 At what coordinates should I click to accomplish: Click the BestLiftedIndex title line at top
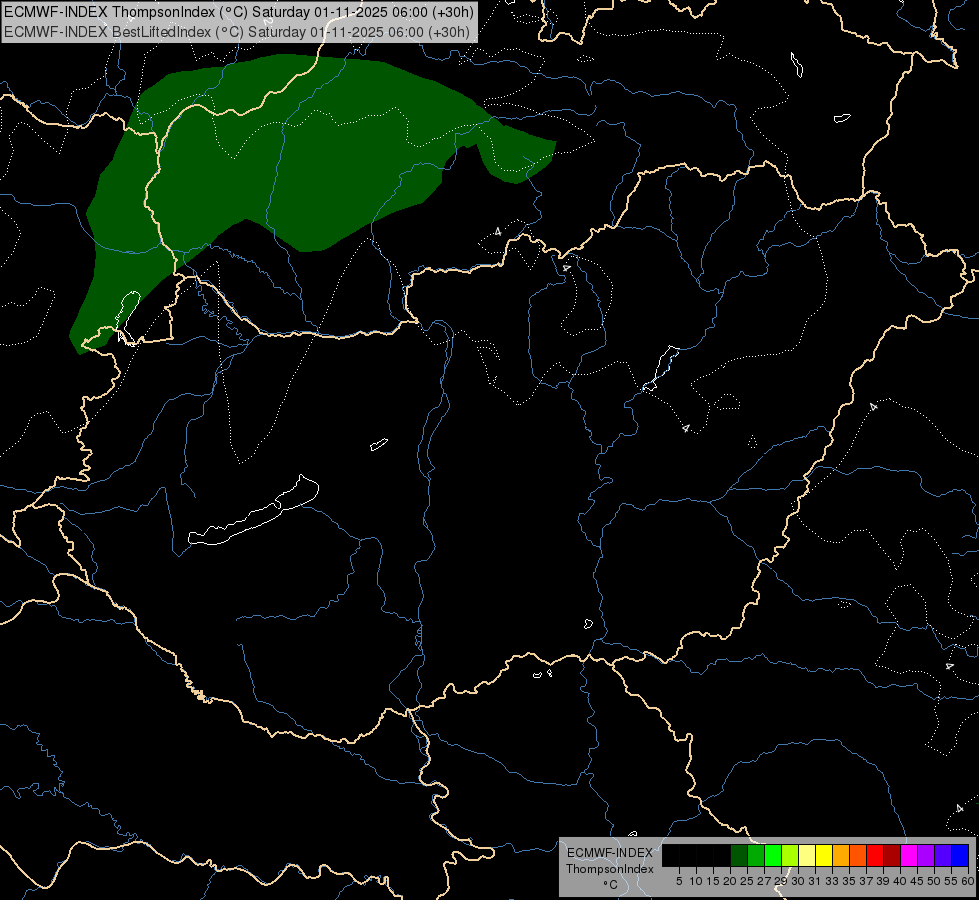(x=237, y=32)
